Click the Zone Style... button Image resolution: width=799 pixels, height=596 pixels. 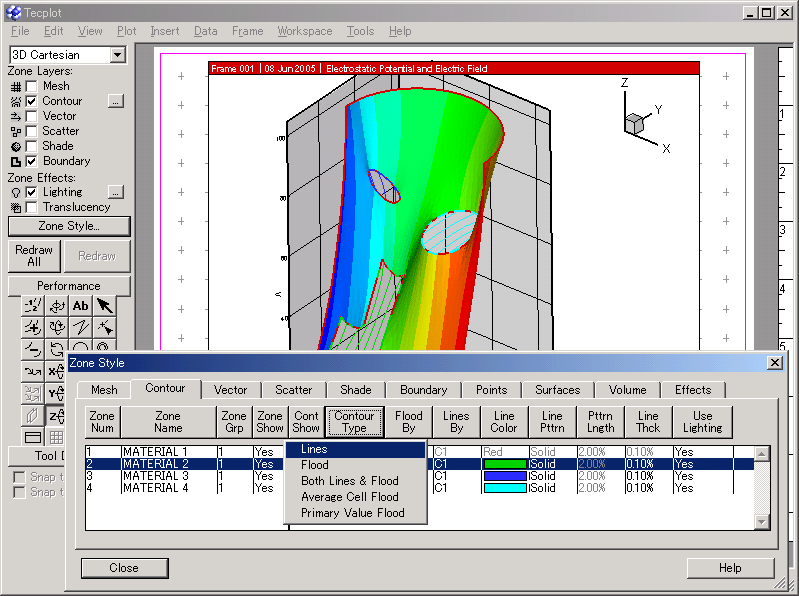click(x=69, y=226)
